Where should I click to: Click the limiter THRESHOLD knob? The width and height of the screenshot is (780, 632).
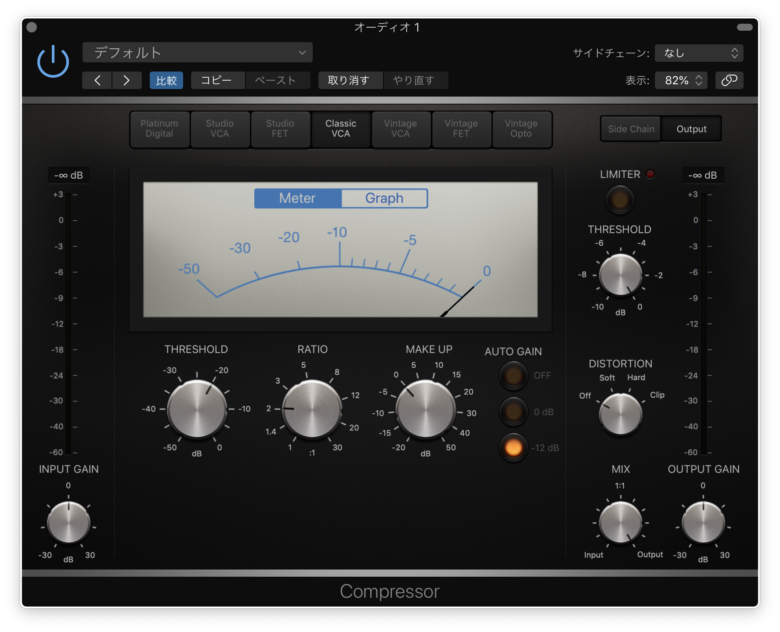620,275
